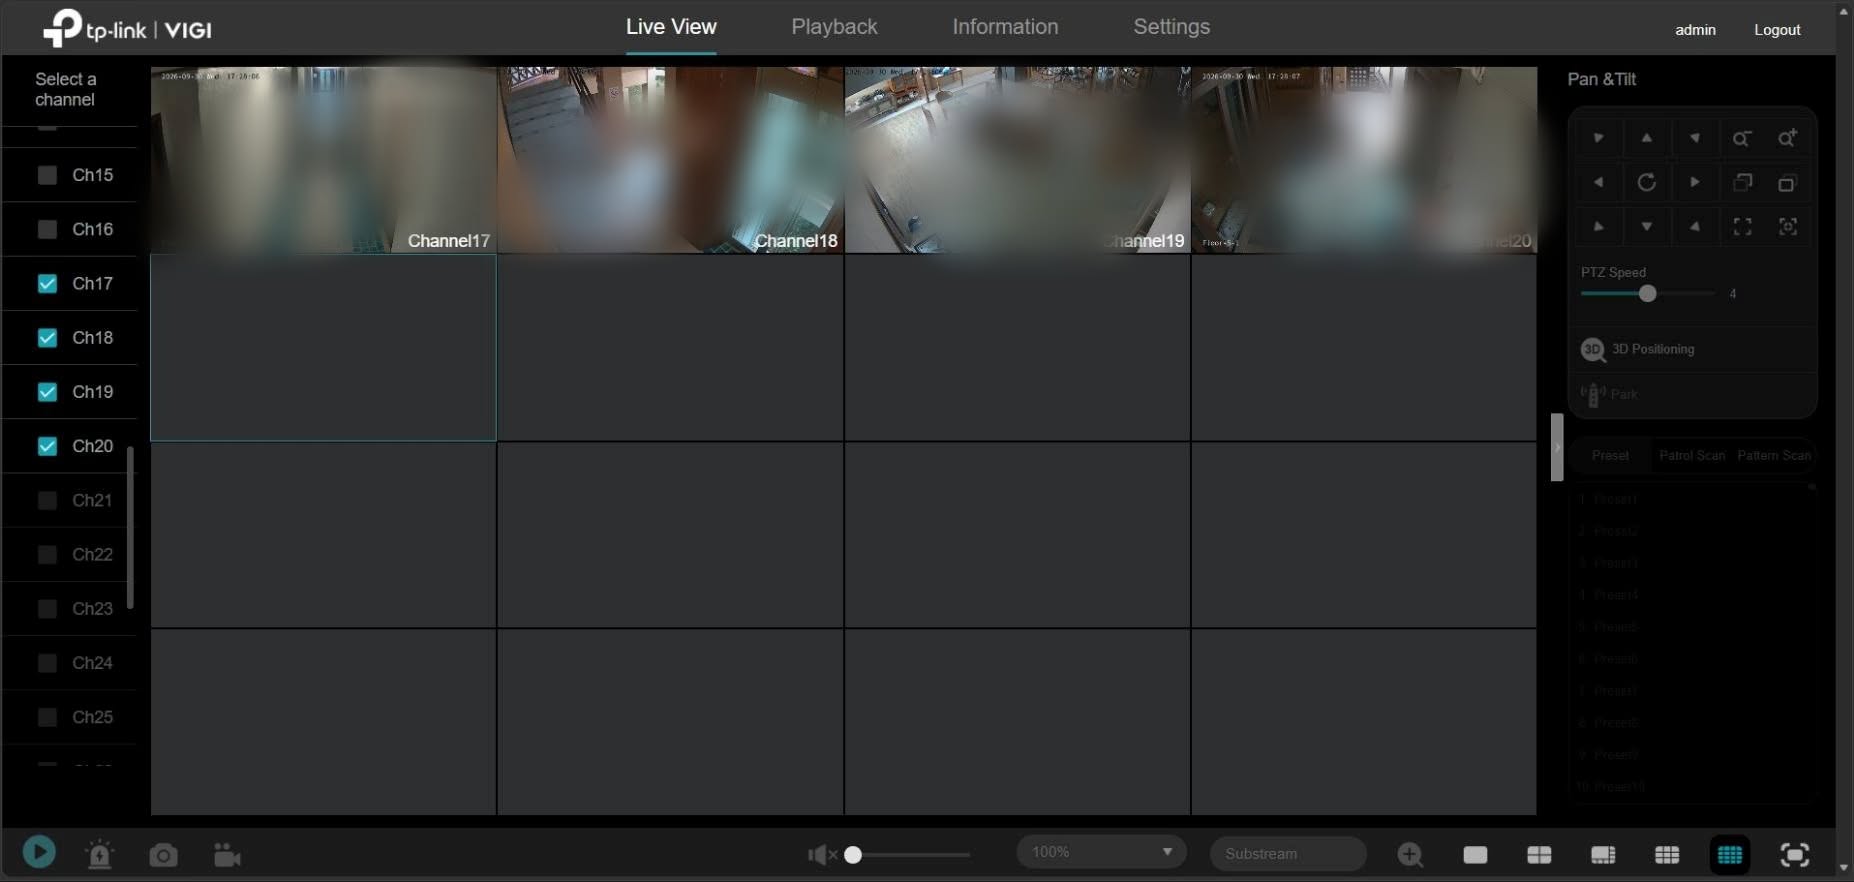Trigger the manual alarm siren icon
This screenshot has width=1854, height=882.
100,855
